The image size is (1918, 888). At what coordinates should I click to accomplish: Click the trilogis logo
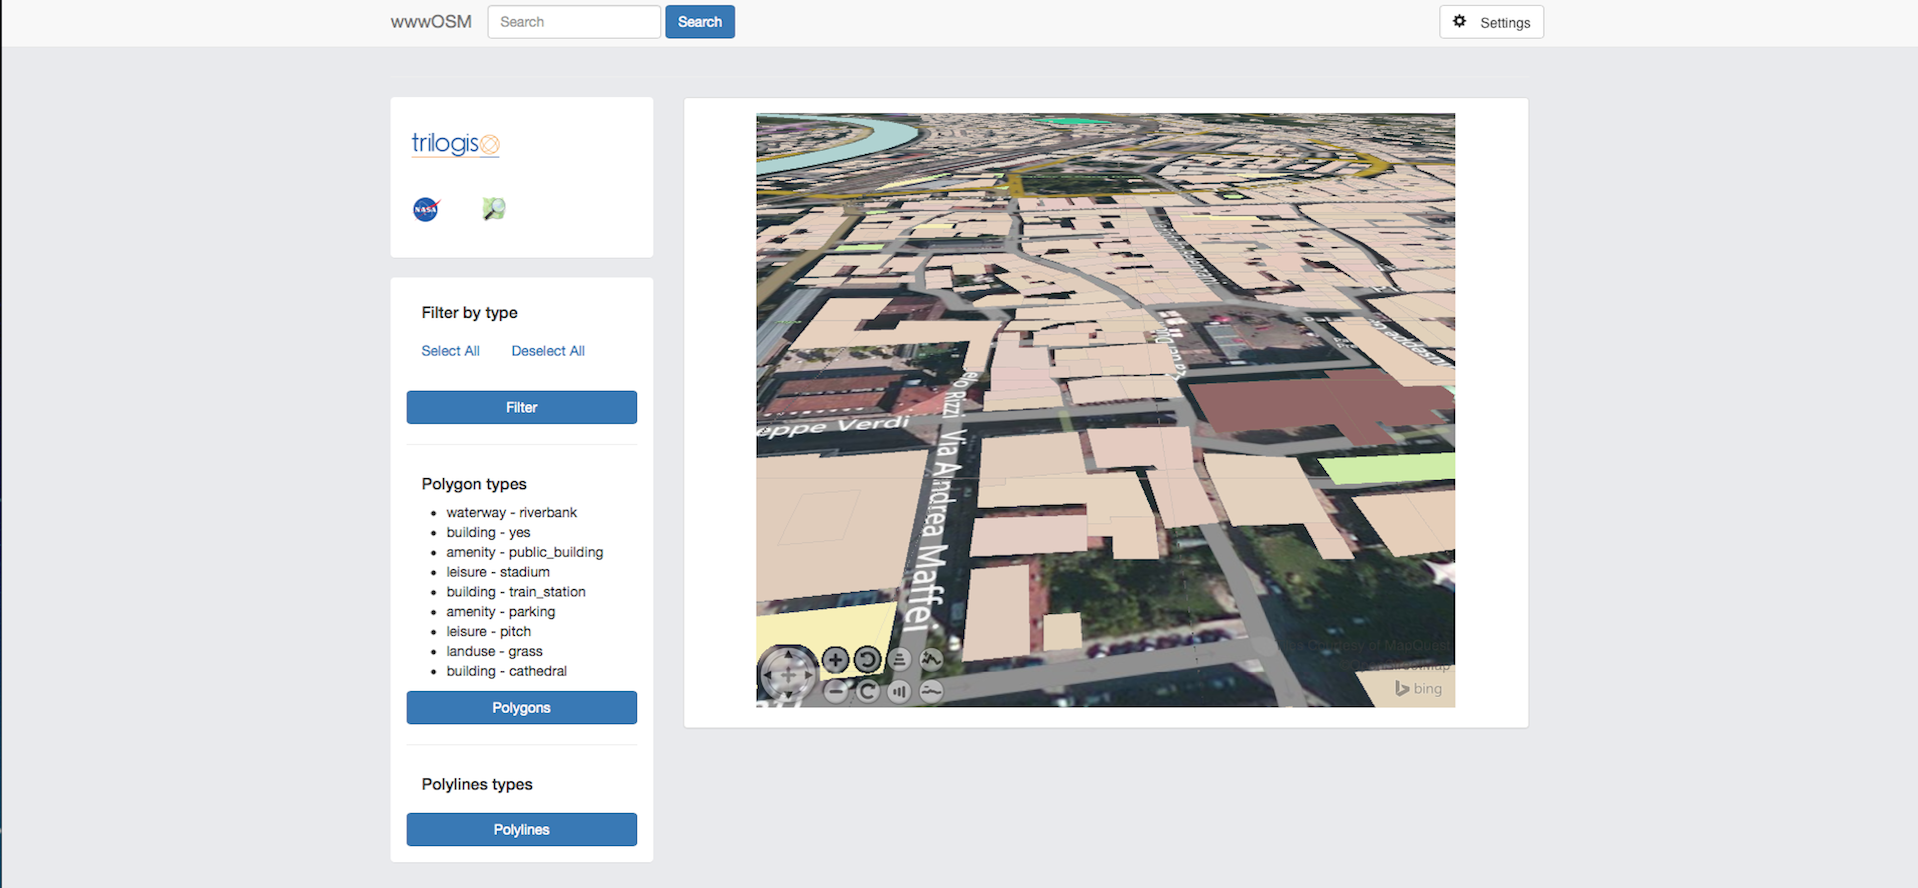pos(455,144)
